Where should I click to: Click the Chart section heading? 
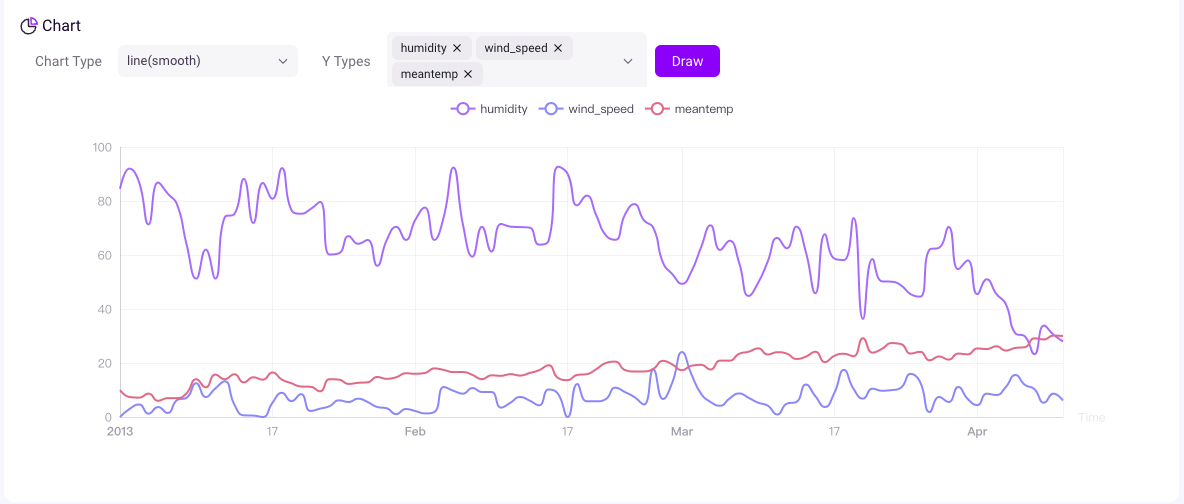(62, 26)
